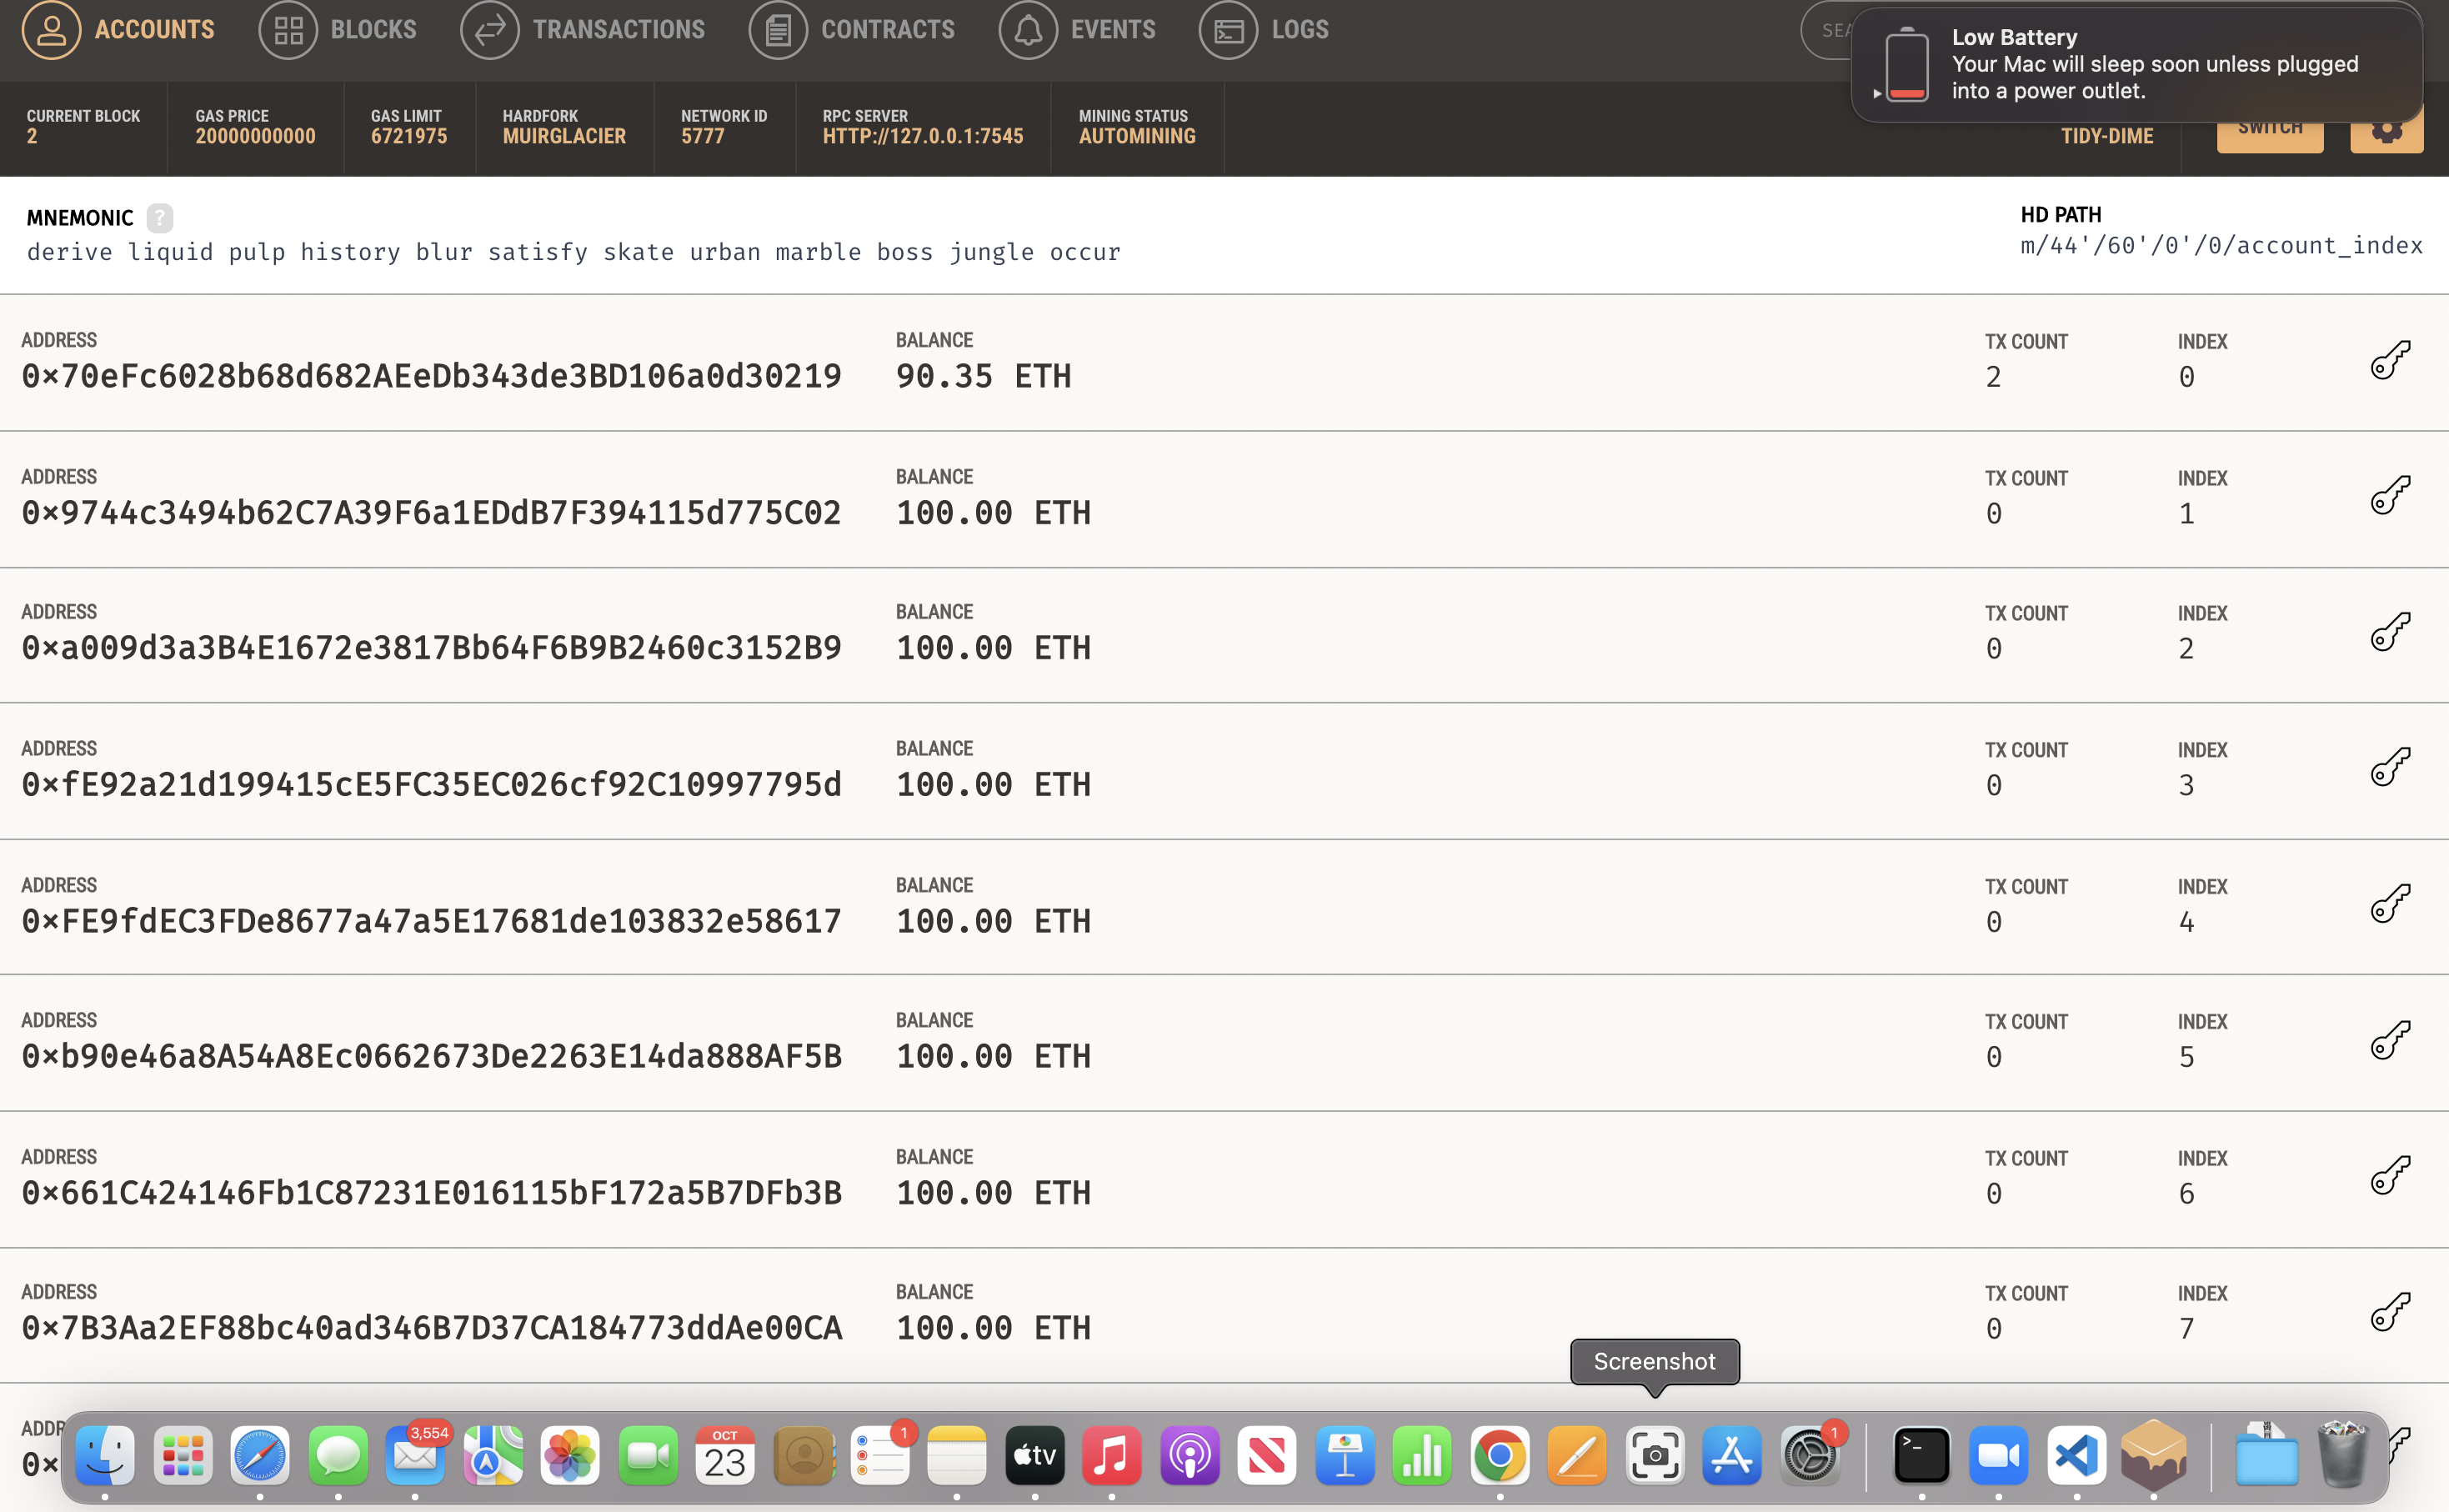Click key icon for index 3 account
The image size is (2449, 1512).
pos(2389,768)
